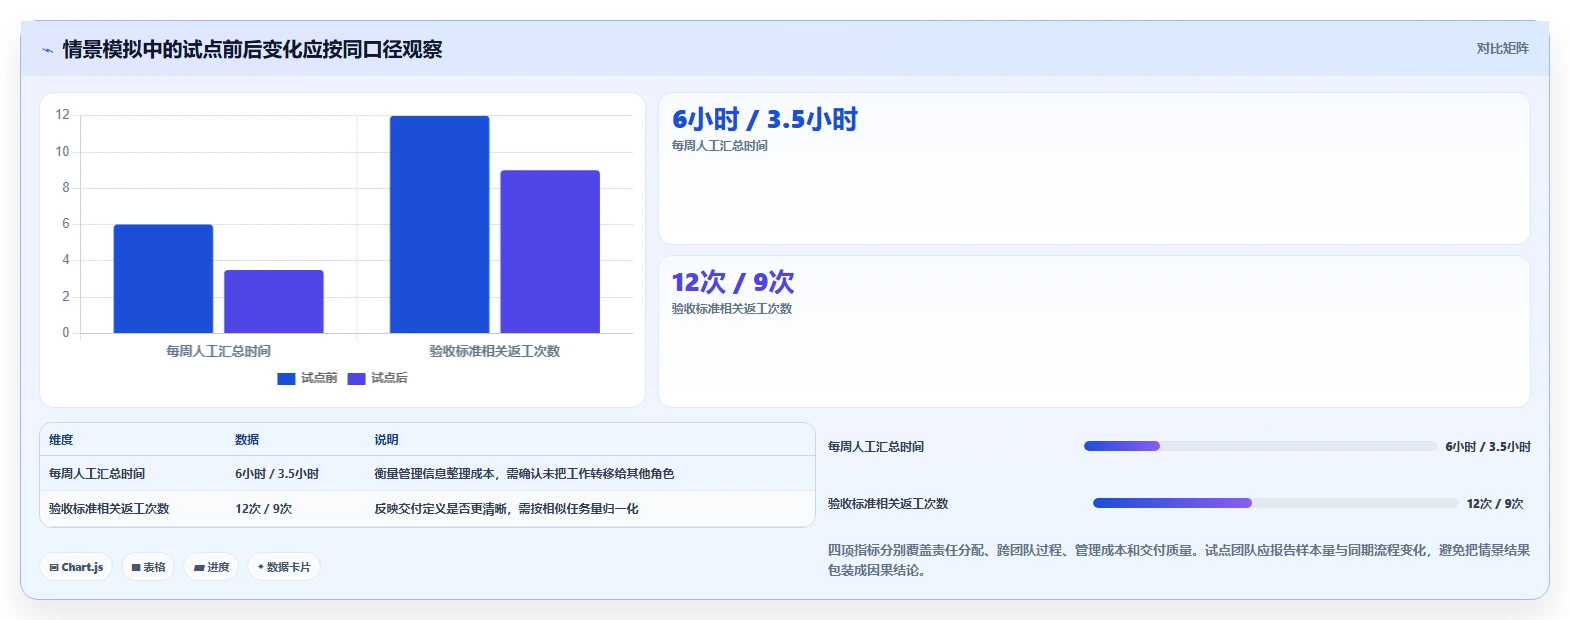Click table cell 每周人工汇总时间
Viewport: 1570px width, 620px height.
[97, 474]
